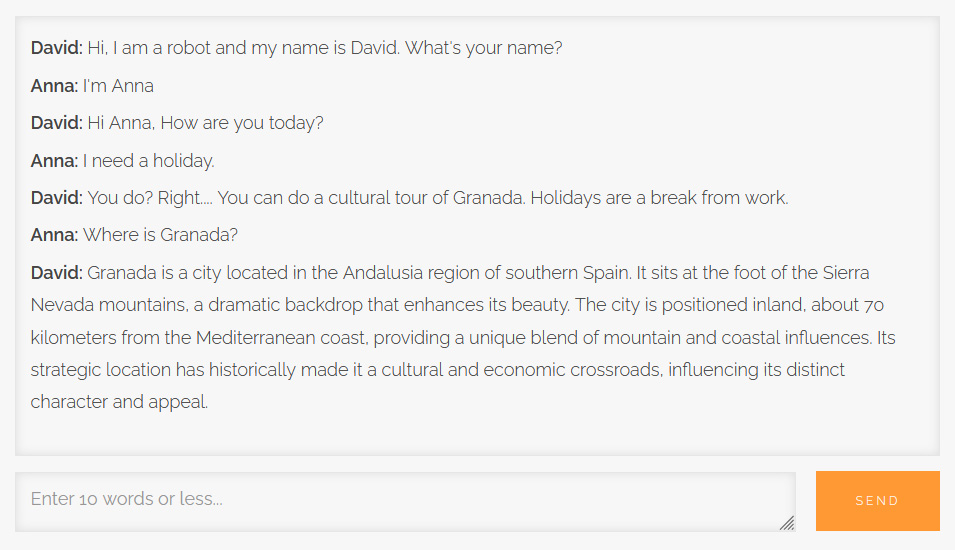This screenshot has height=550, width=955.
Task: Click the "David:" name before "Hi Anna"
Action: (56, 123)
